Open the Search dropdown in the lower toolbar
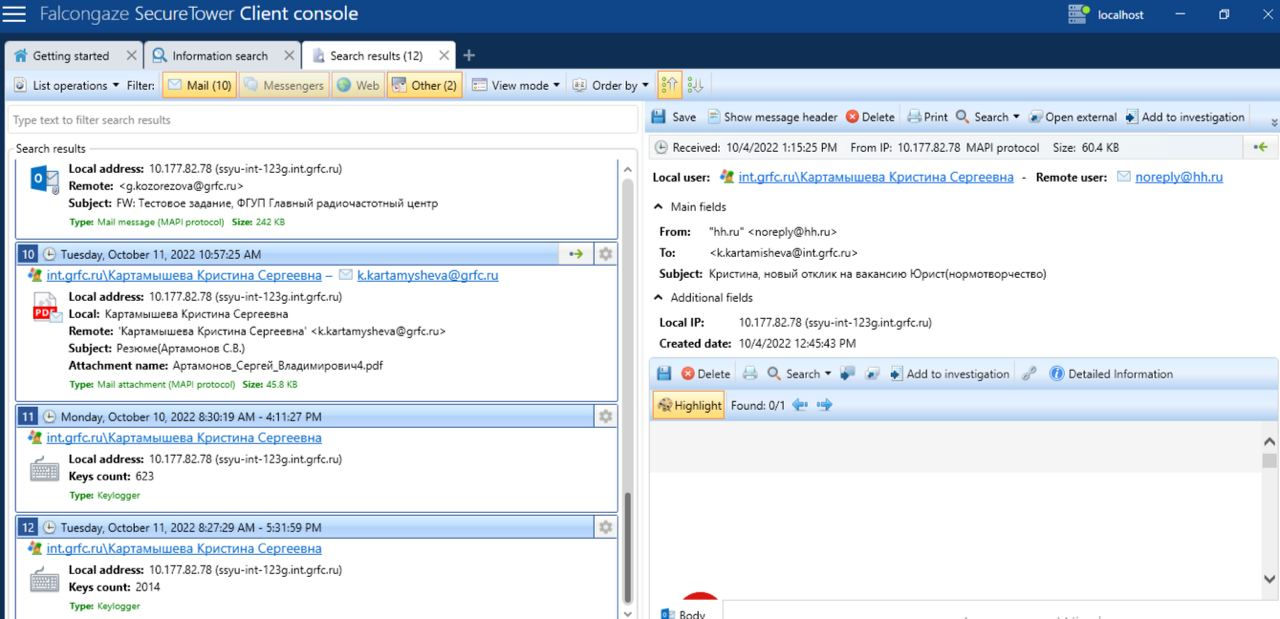 pyautogui.click(x=799, y=374)
